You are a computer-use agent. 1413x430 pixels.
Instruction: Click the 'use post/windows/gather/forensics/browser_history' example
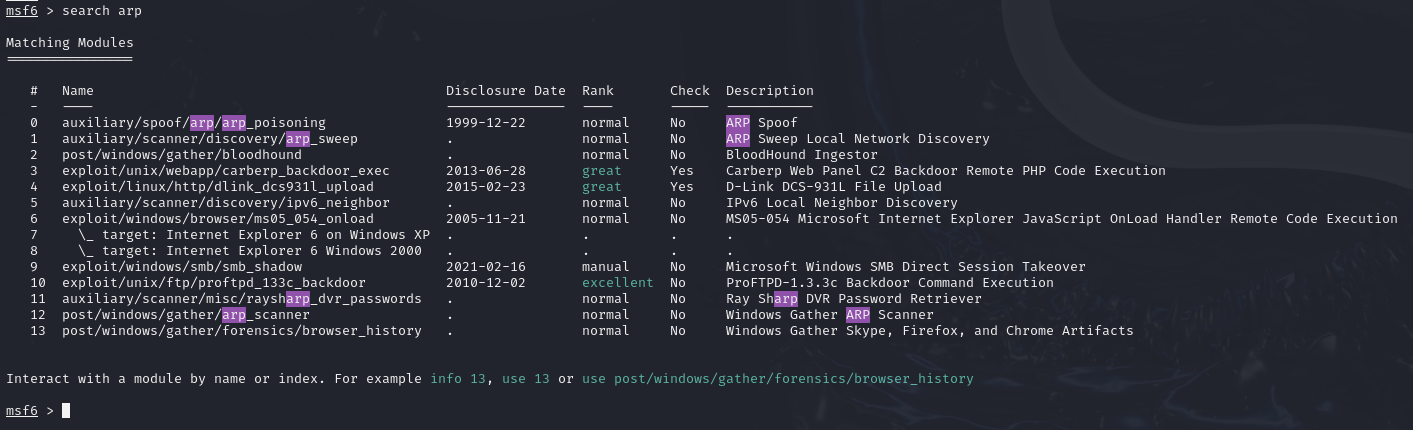777,379
